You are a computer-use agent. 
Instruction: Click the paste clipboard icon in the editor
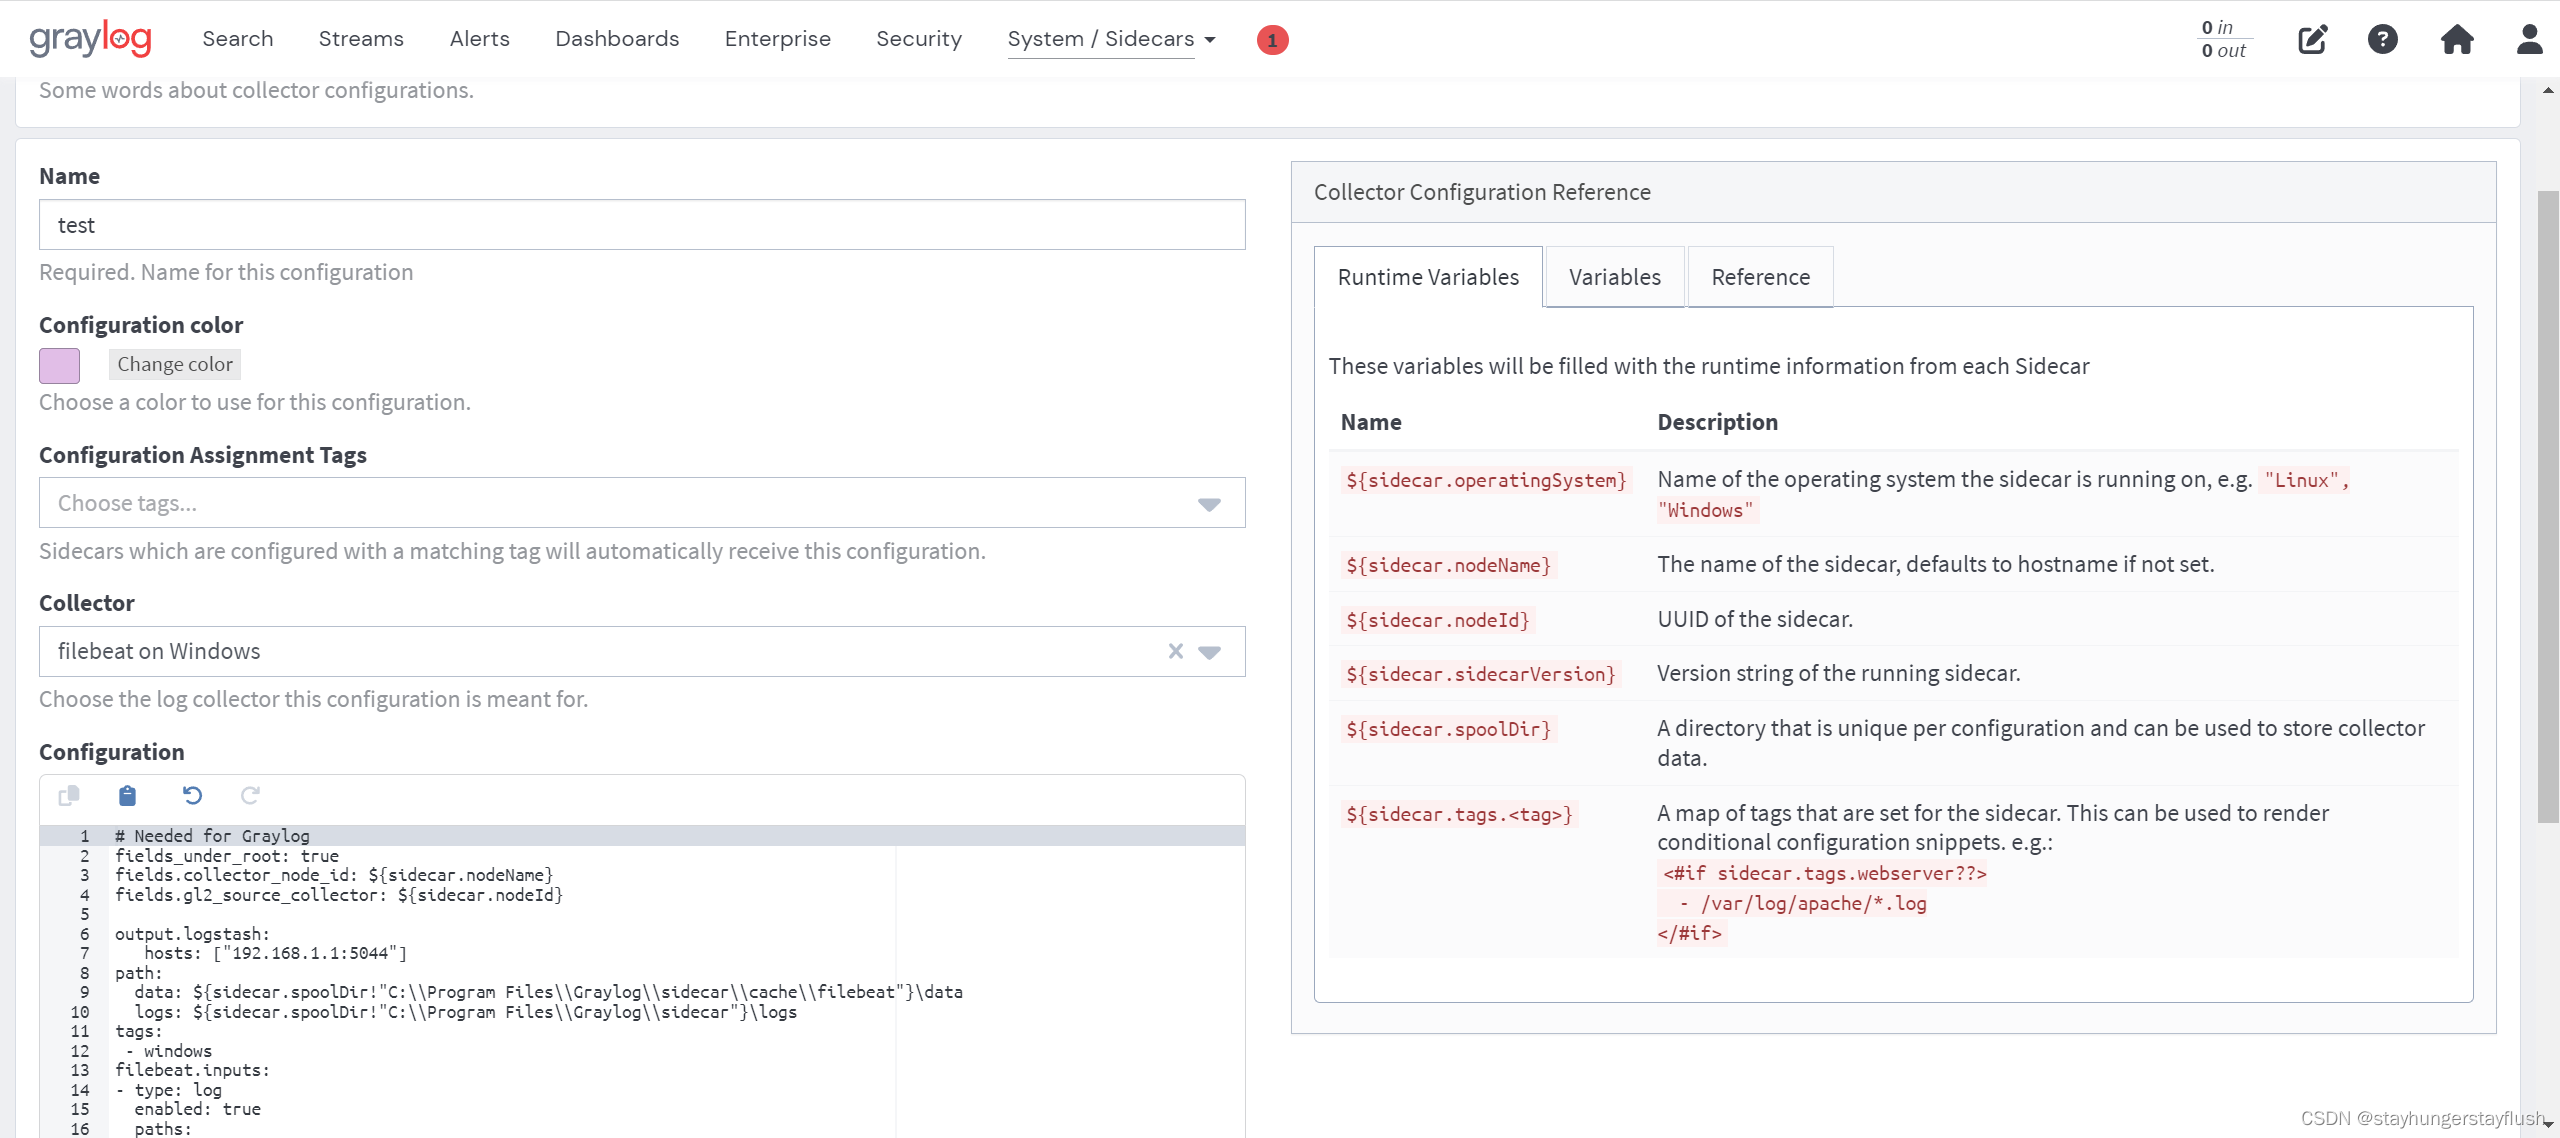(x=127, y=796)
